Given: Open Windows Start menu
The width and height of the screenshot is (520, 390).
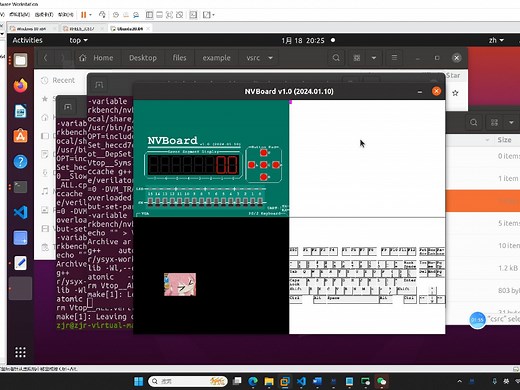Looking at the screenshot, I should coord(138,381).
